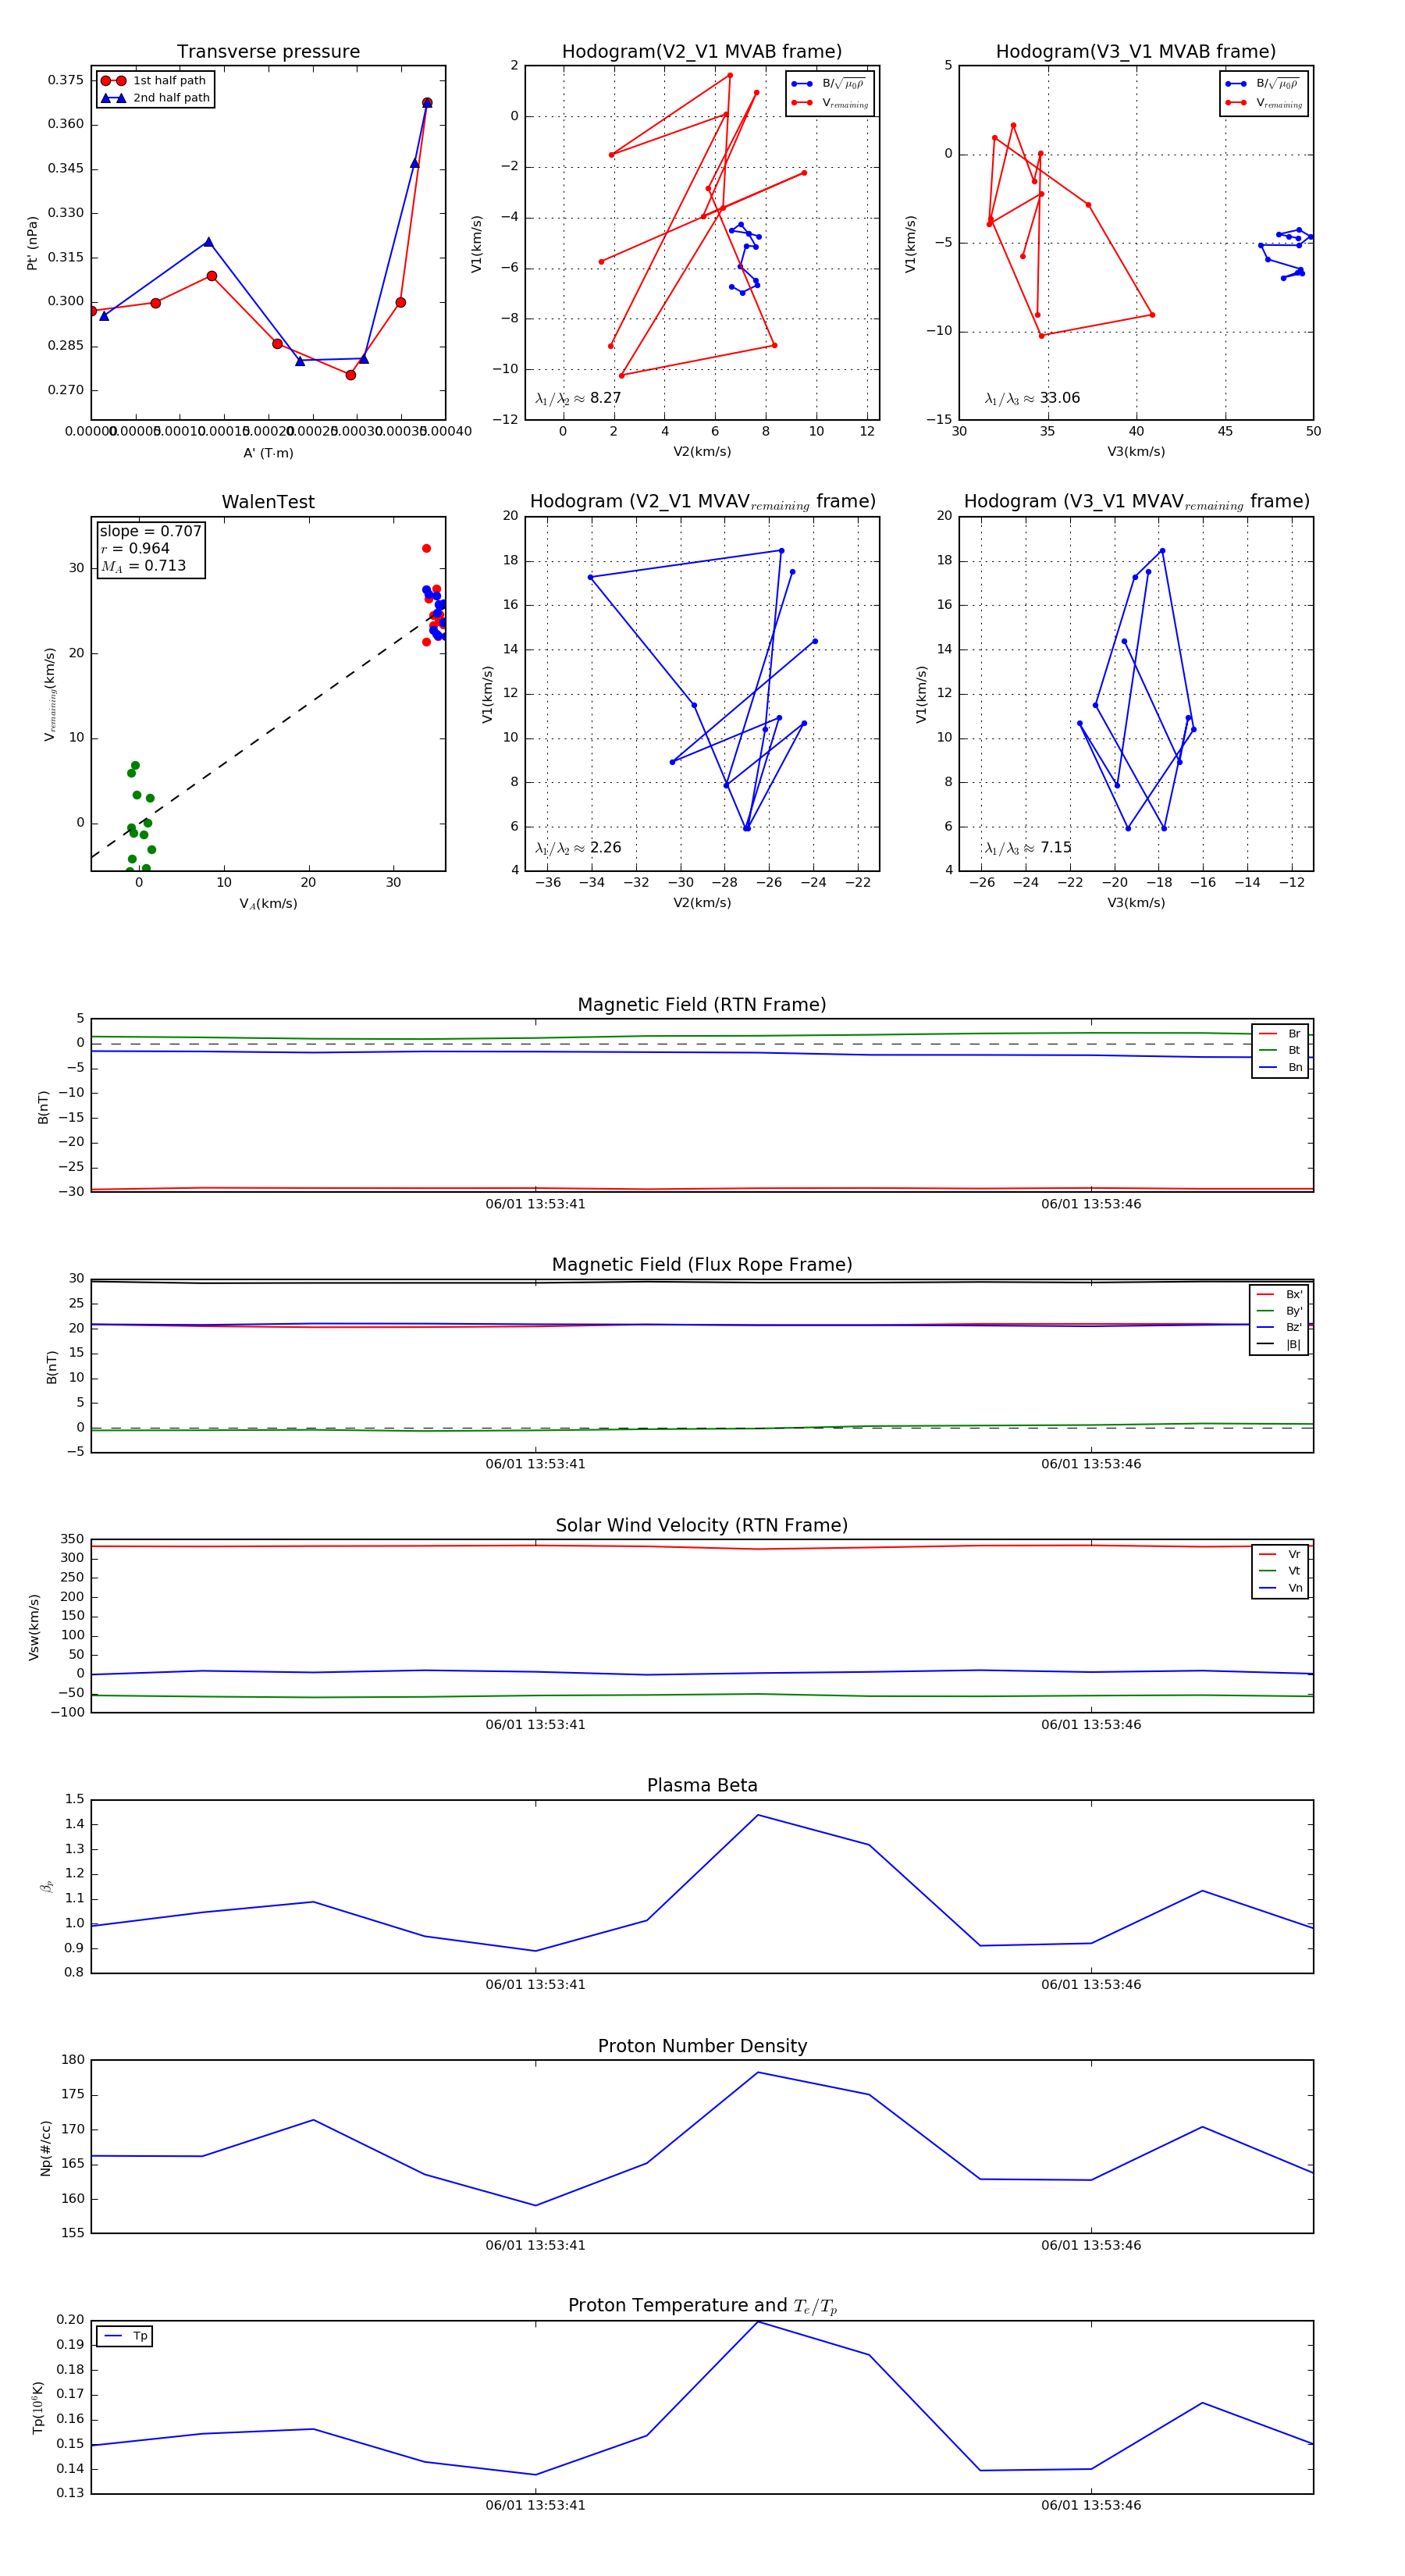Click the 'Magnetic Field (Flux Rope Frame)' title
Image resolution: width=1405 pixels, height=2576 pixels.
coord(702,1265)
